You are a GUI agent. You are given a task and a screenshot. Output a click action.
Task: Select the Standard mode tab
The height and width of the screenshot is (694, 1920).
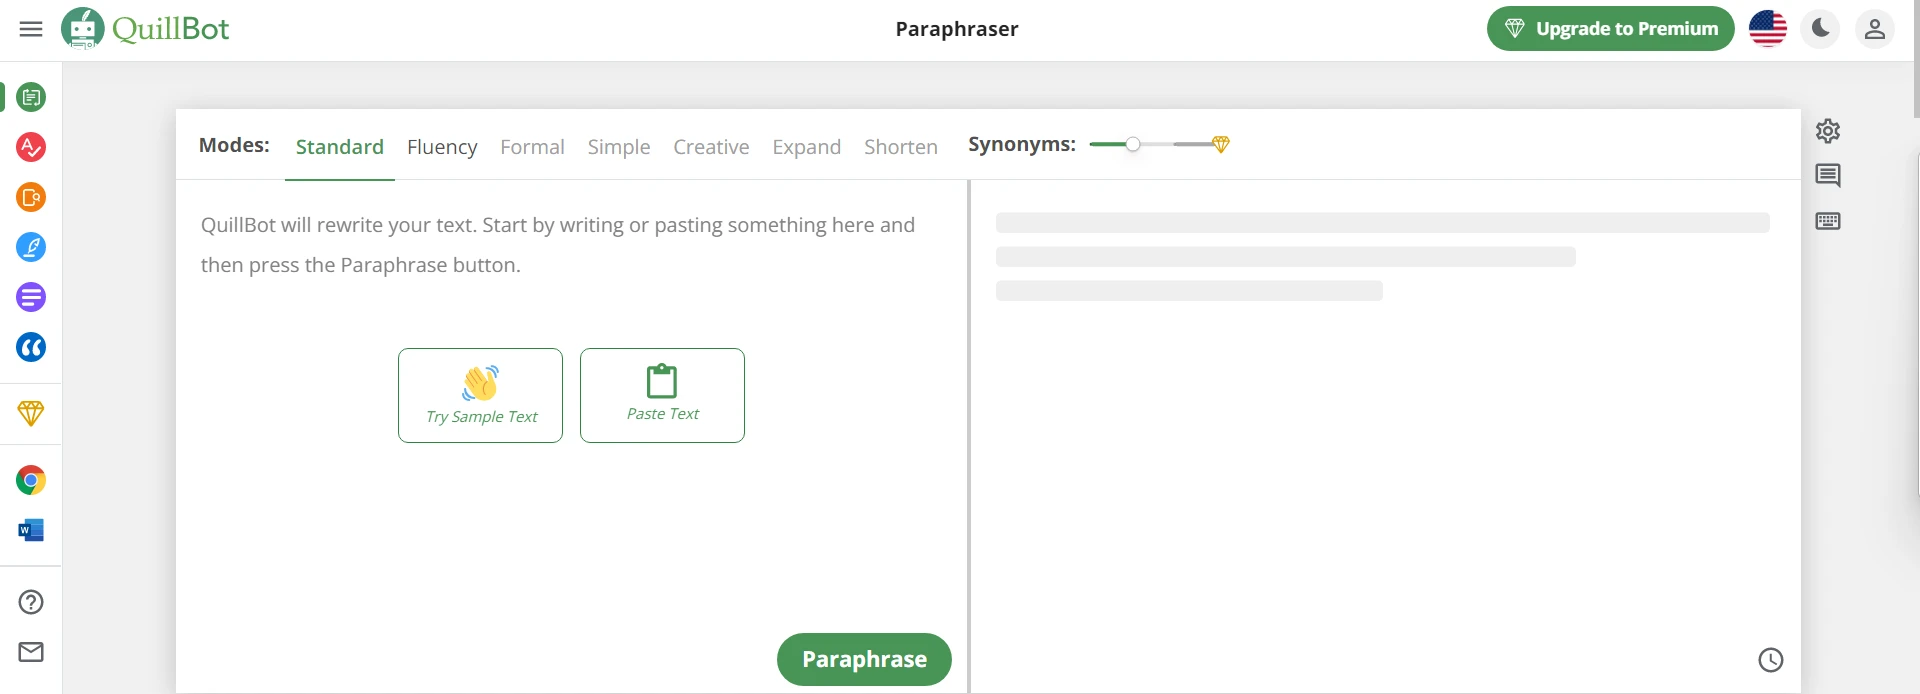tap(340, 147)
